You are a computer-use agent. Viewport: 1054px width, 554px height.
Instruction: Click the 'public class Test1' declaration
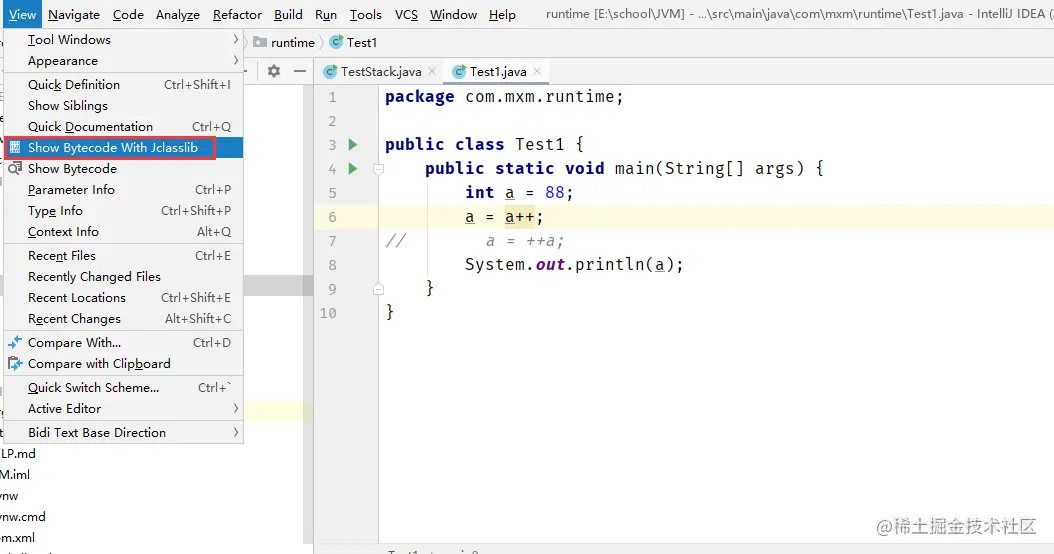484,145
